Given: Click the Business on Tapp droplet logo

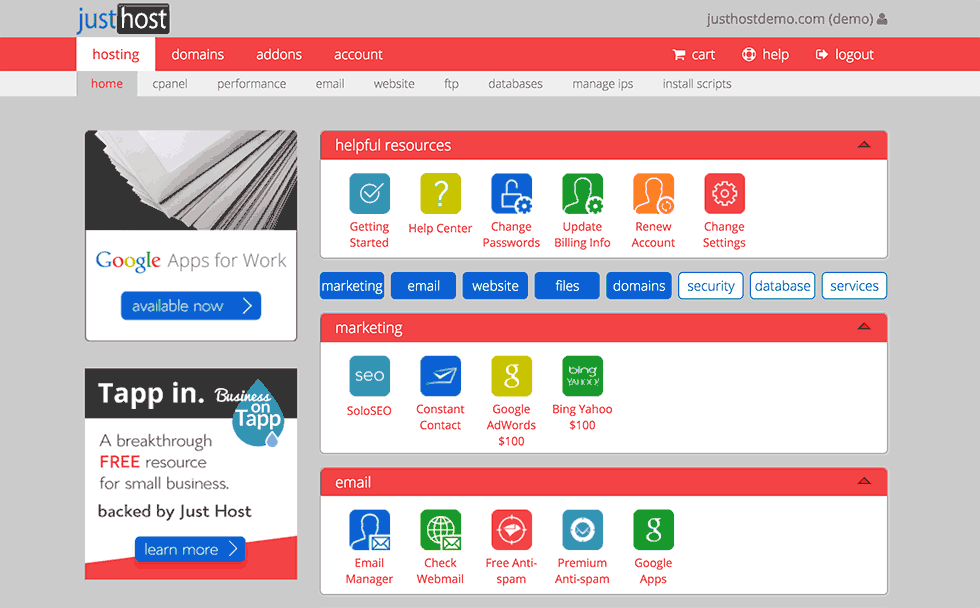Looking at the screenshot, I should tap(258, 414).
